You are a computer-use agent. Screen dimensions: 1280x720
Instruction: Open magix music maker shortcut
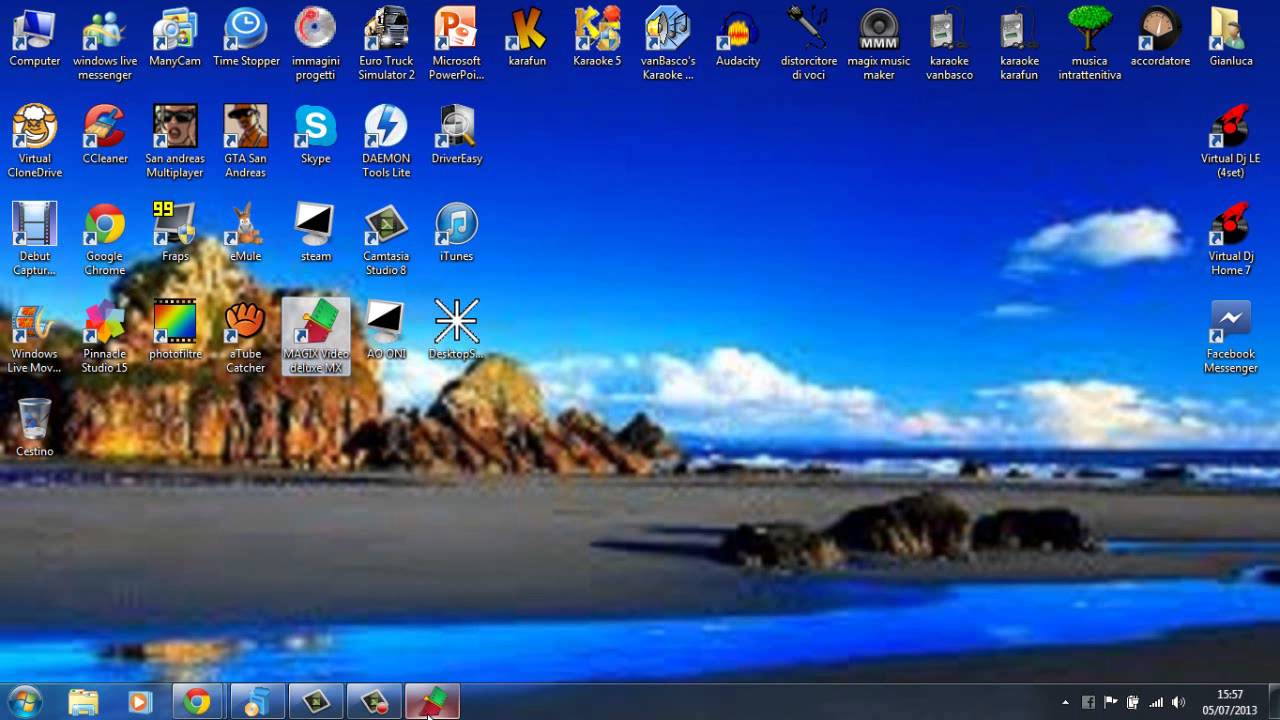click(x=879, y=45)
